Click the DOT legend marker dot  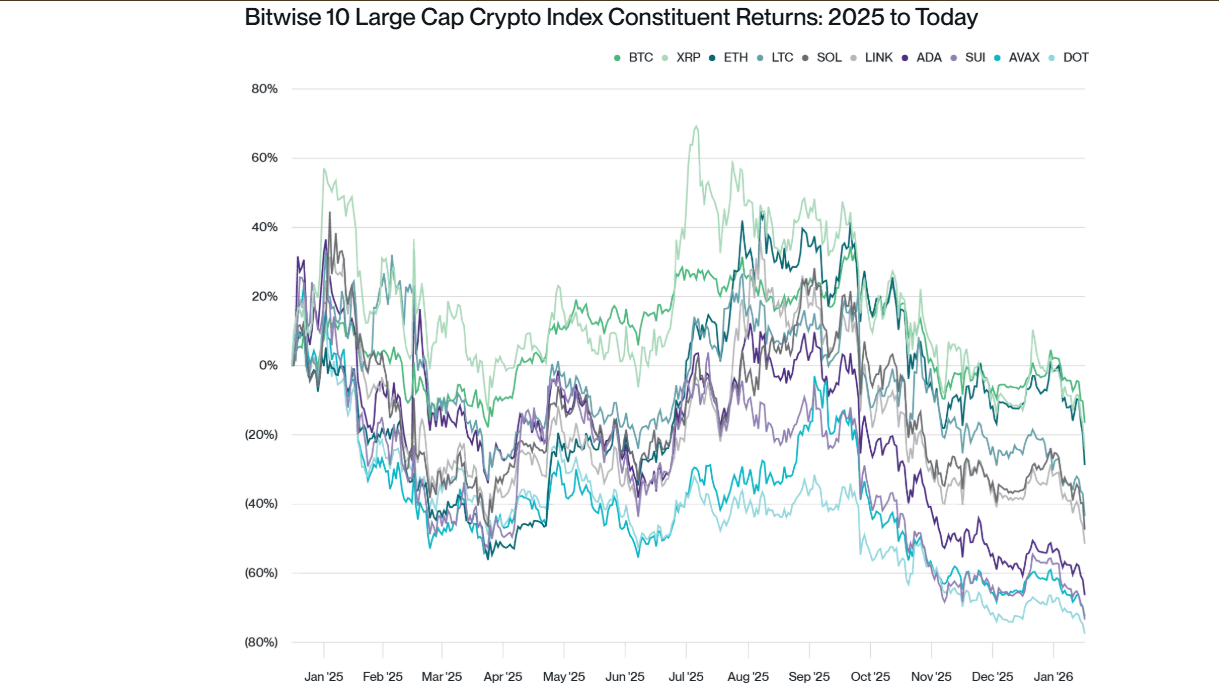point(1052,58)
